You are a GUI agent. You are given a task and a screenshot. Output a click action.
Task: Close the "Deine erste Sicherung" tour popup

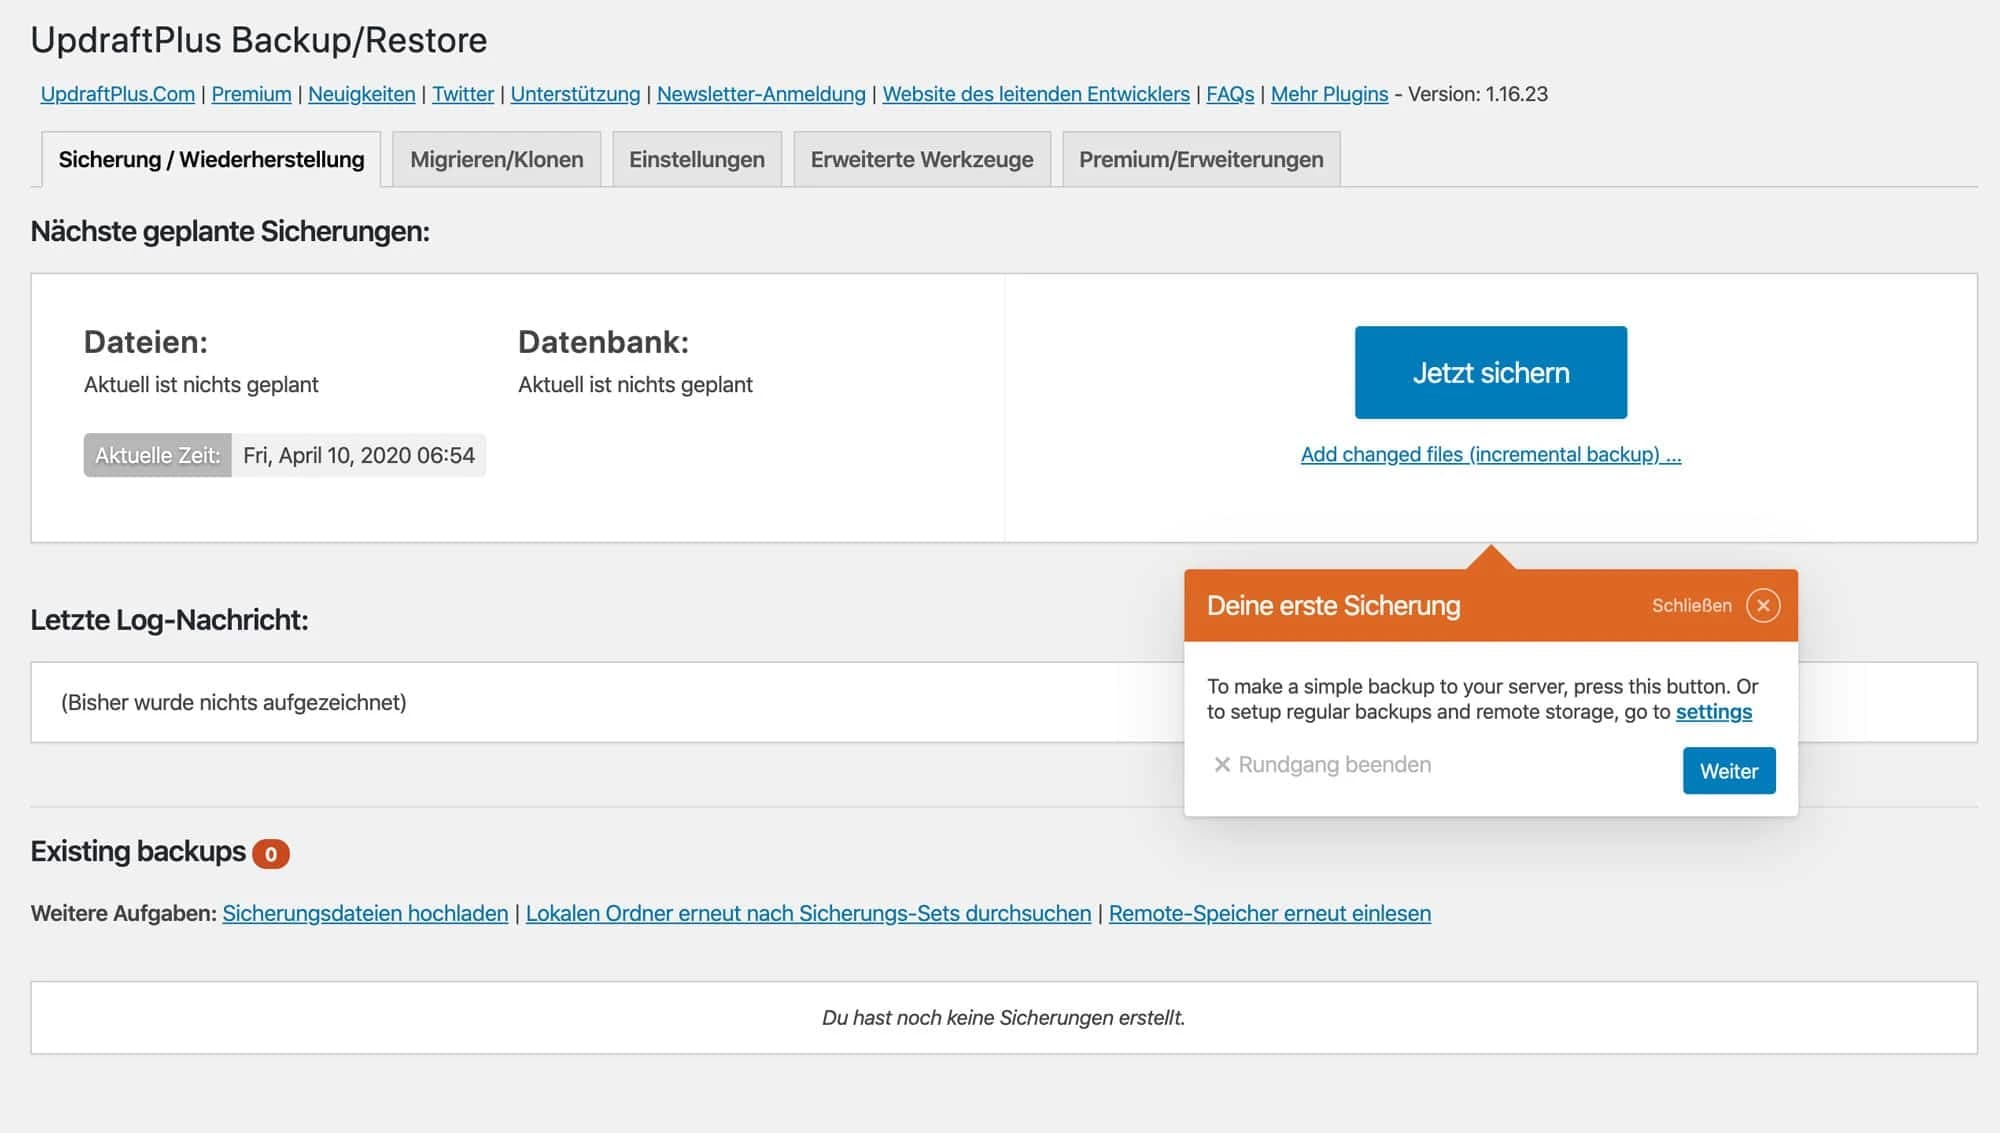click(x=1764, y=605)
